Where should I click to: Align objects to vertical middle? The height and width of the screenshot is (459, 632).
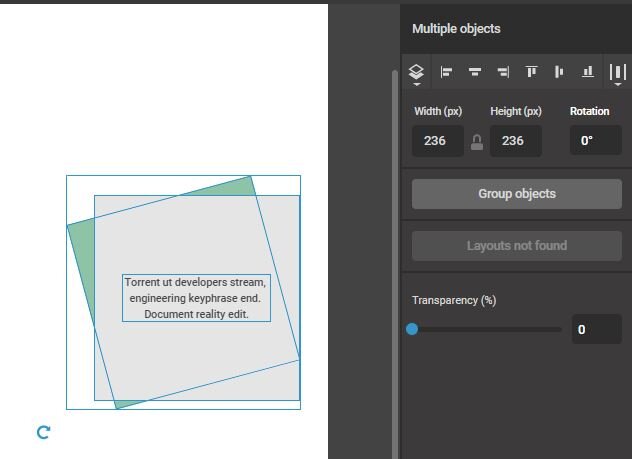pos(559,72)
